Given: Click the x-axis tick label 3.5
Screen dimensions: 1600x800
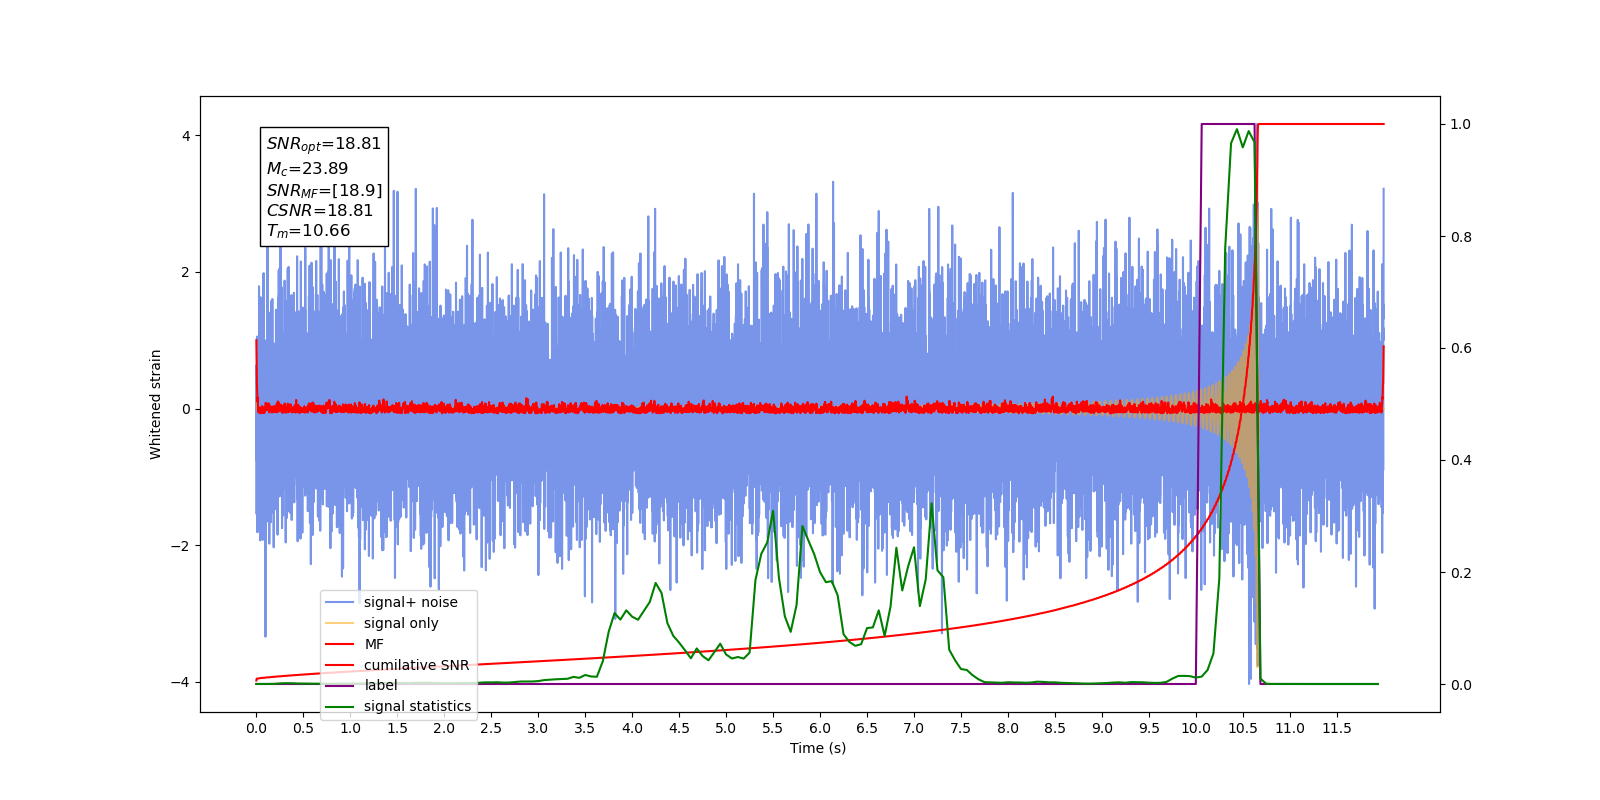Looking at the screenshot, I should [585, 728].
